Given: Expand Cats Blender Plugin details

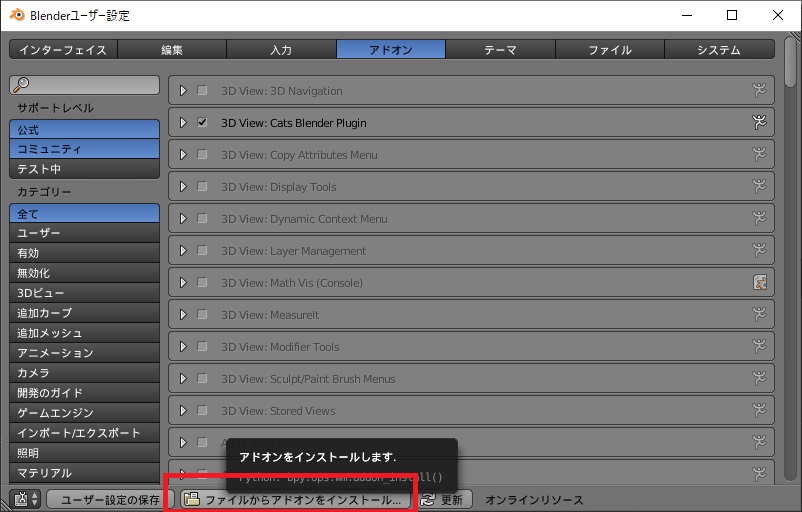Looking at the screenshot, I should [183, 122].
